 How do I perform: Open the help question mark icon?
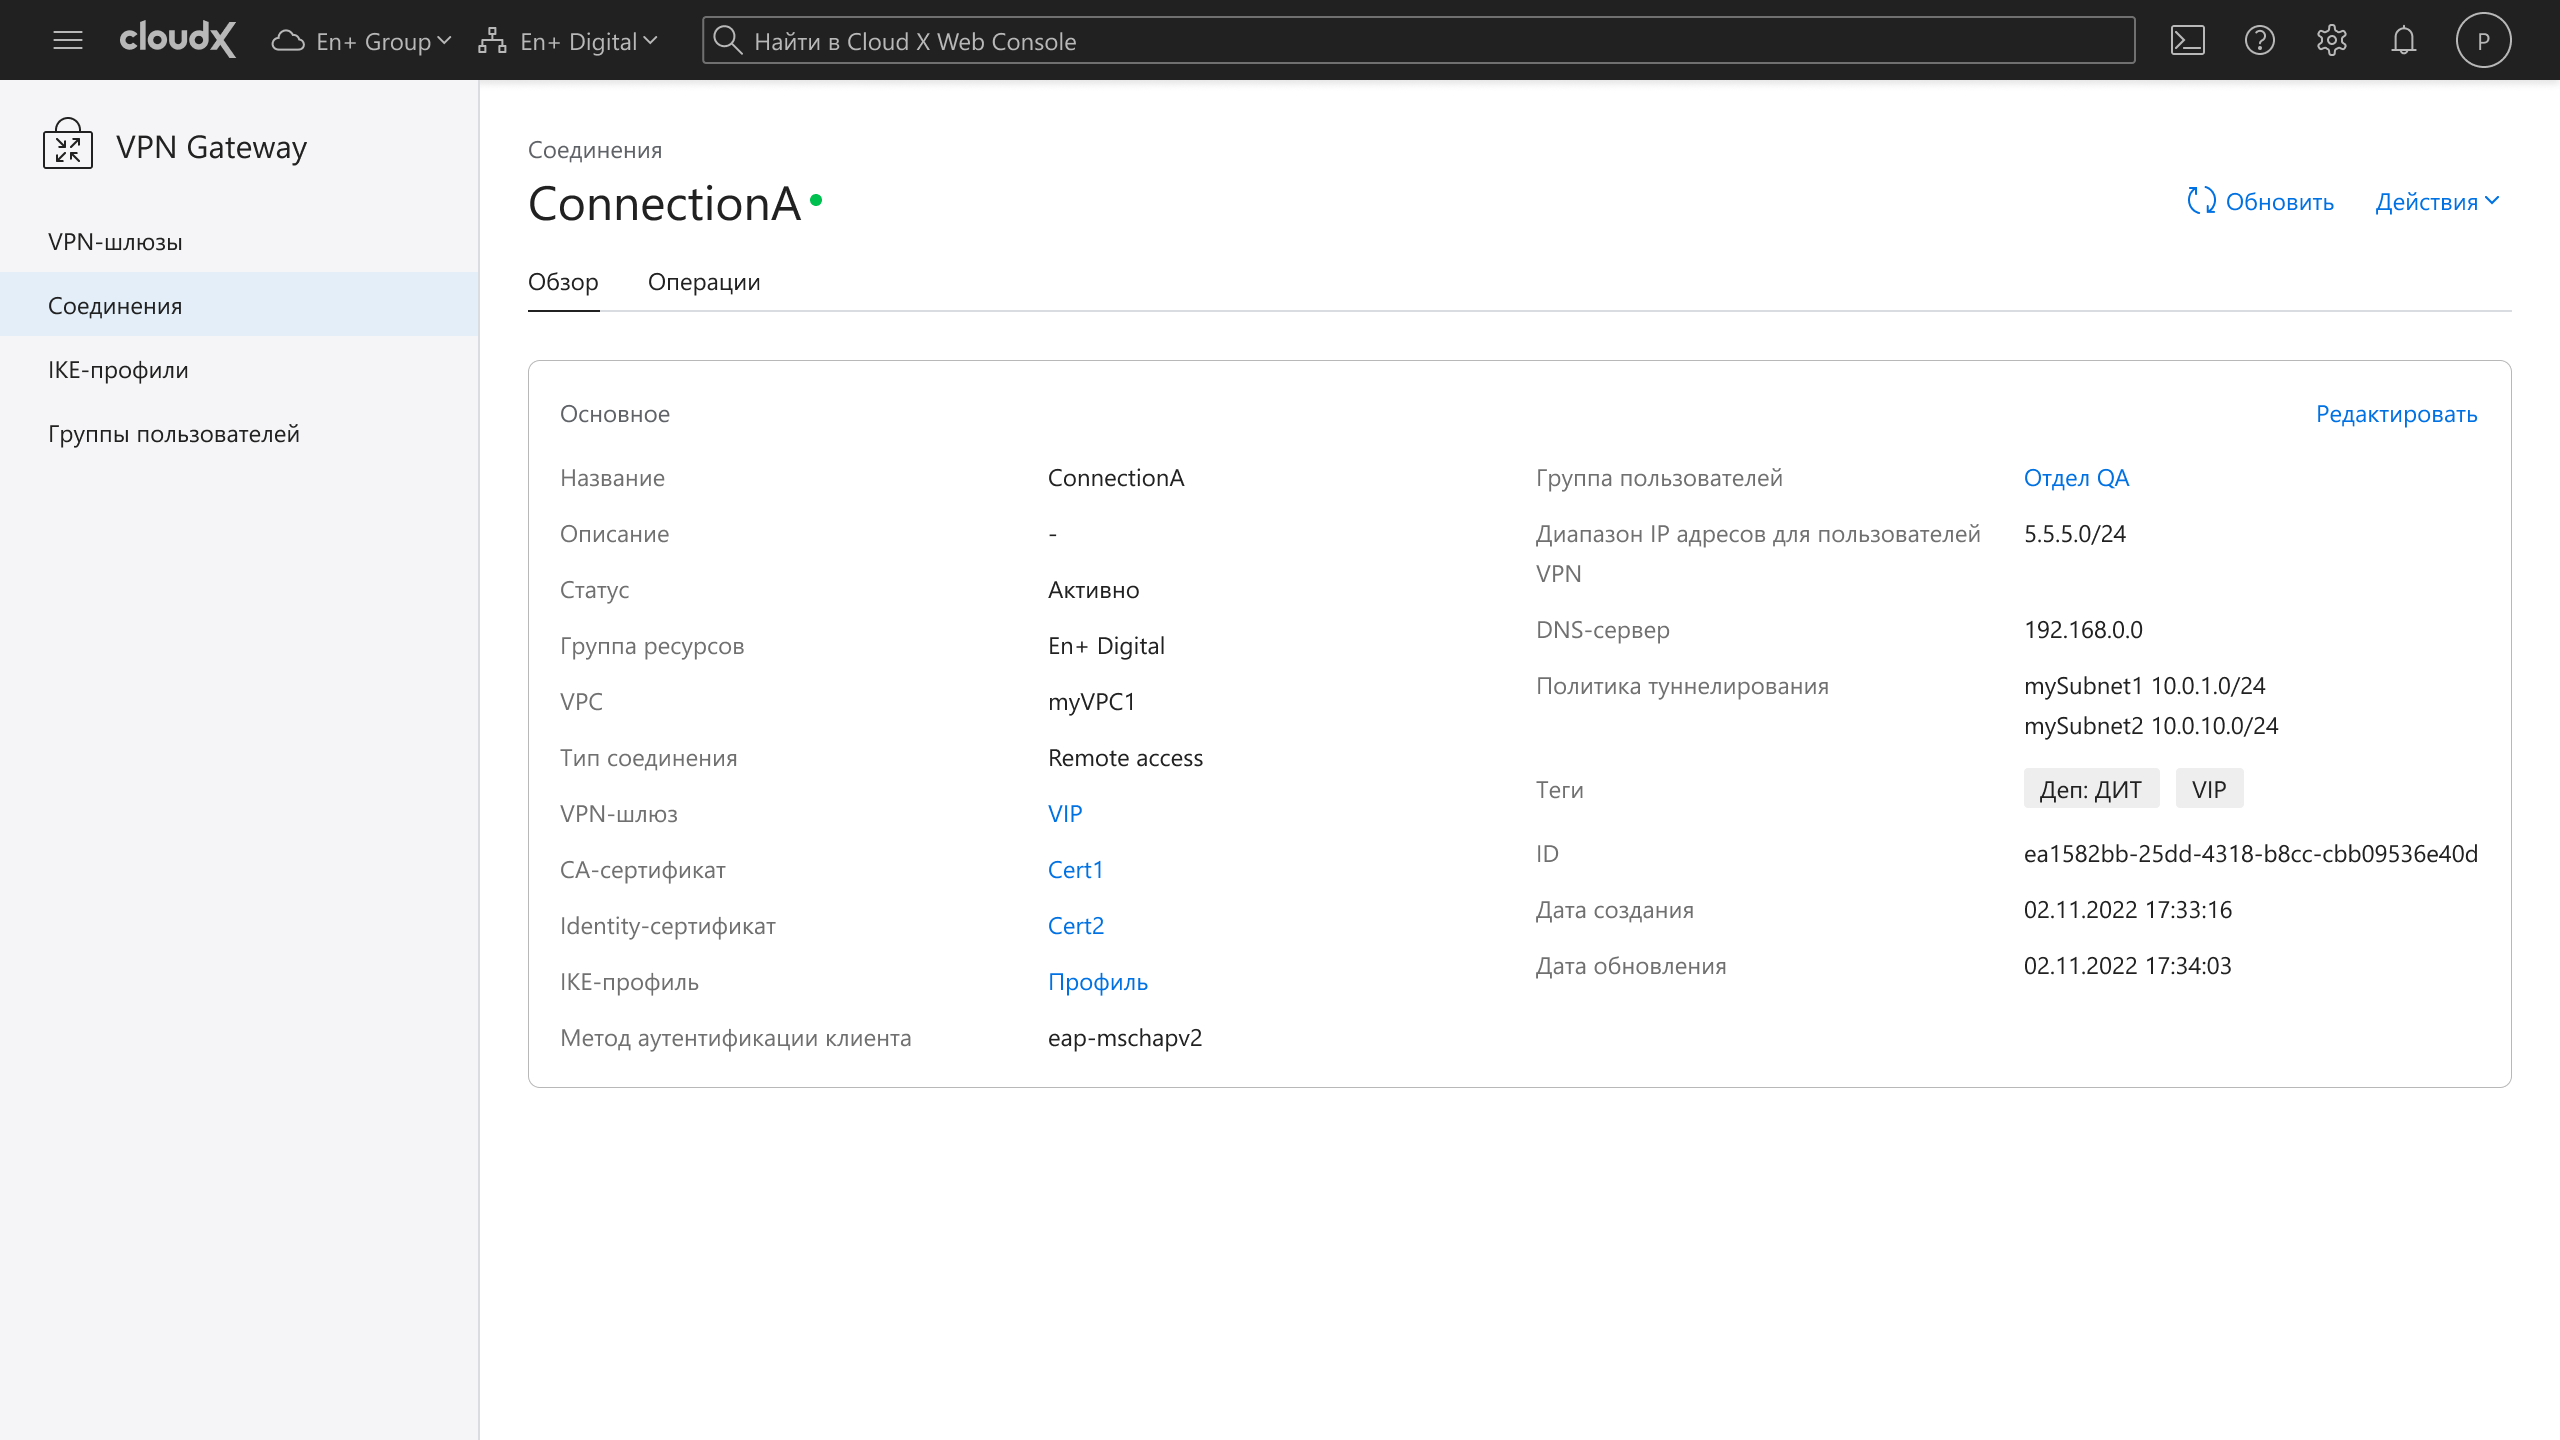2259,40
